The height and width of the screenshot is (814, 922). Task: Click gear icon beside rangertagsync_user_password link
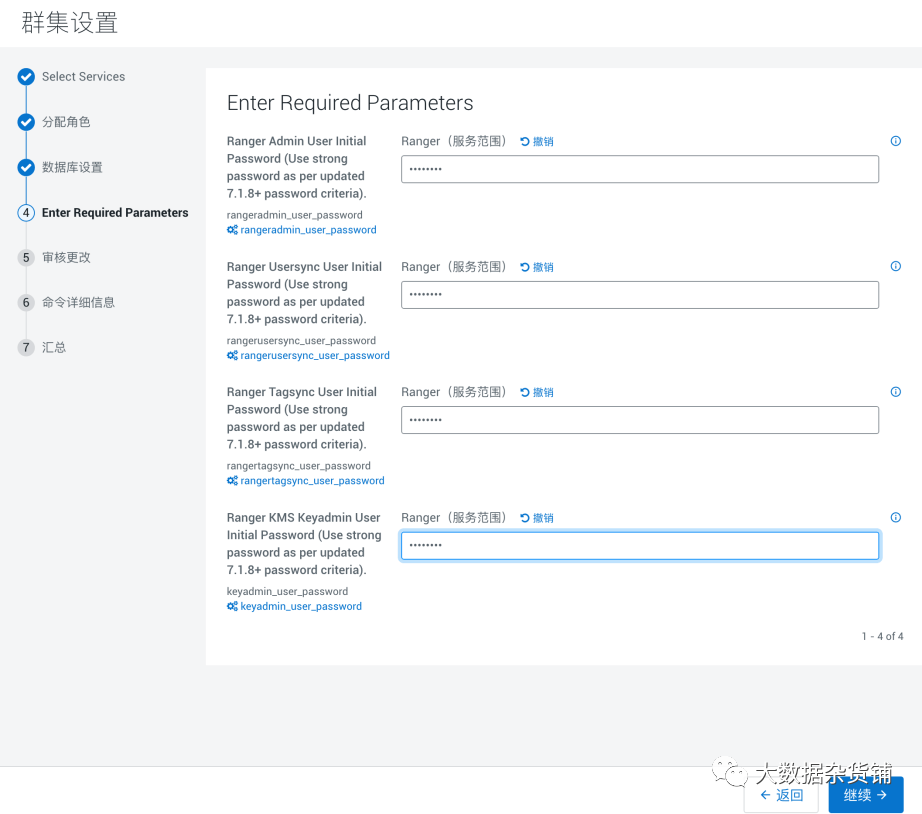click(x=232, y=481)
